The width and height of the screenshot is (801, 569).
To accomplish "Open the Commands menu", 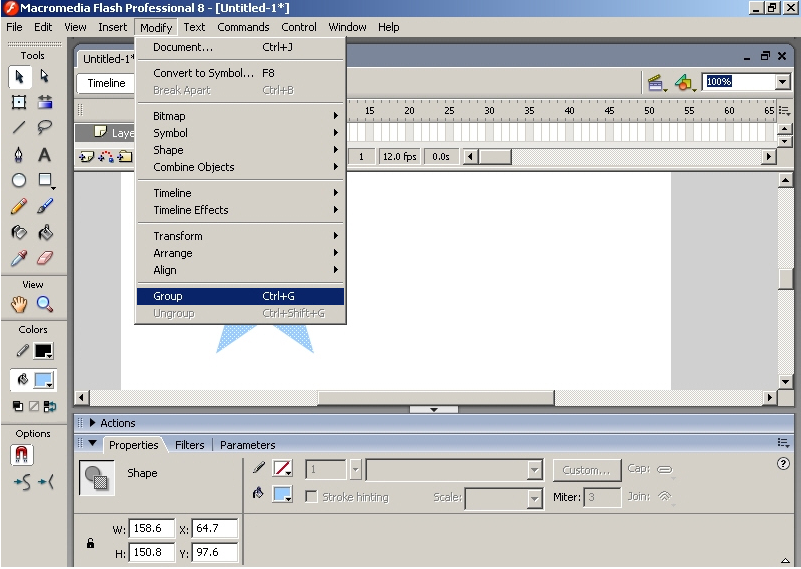I will [243, 27].
